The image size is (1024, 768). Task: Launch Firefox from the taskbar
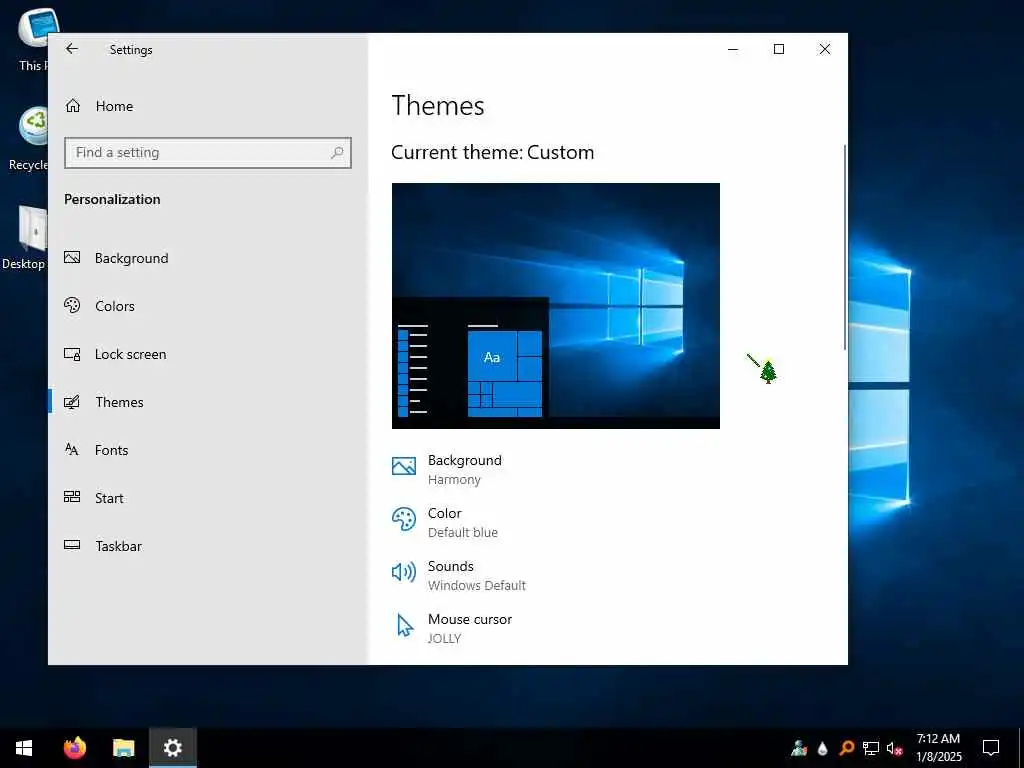point(74,748)
